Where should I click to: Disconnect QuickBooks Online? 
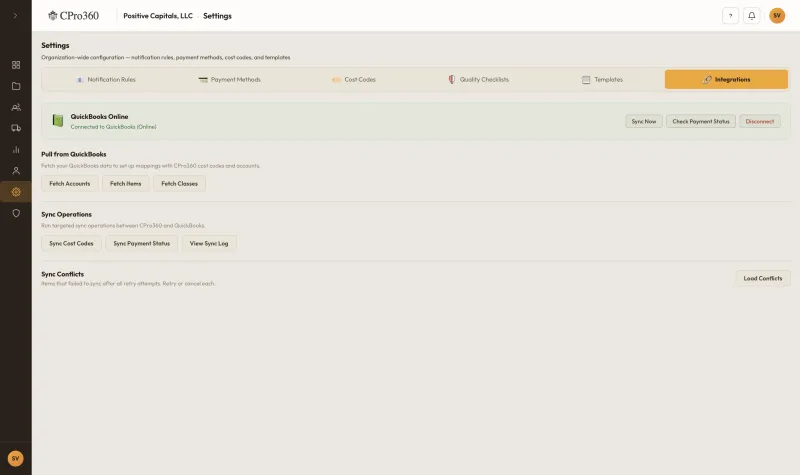pyautogui.click(x=760, y=121)
